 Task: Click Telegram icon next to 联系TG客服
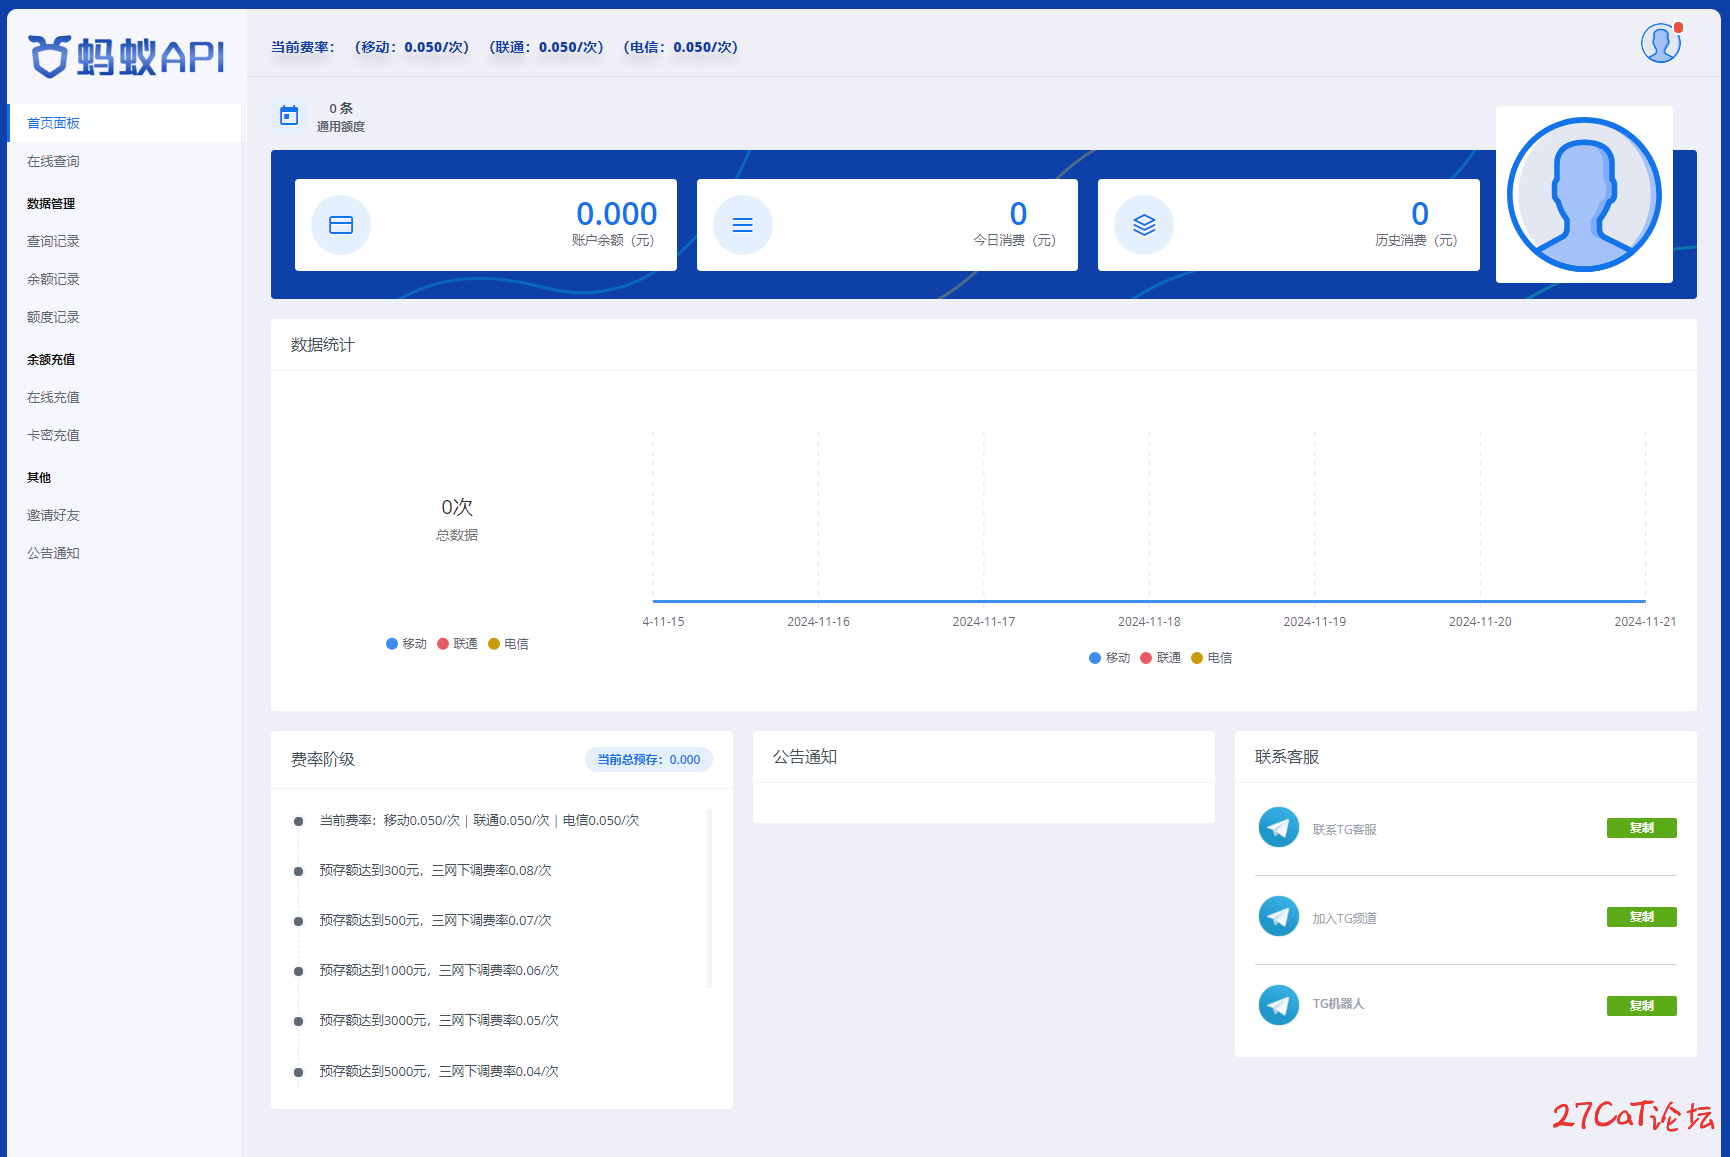pos(1278,828)
